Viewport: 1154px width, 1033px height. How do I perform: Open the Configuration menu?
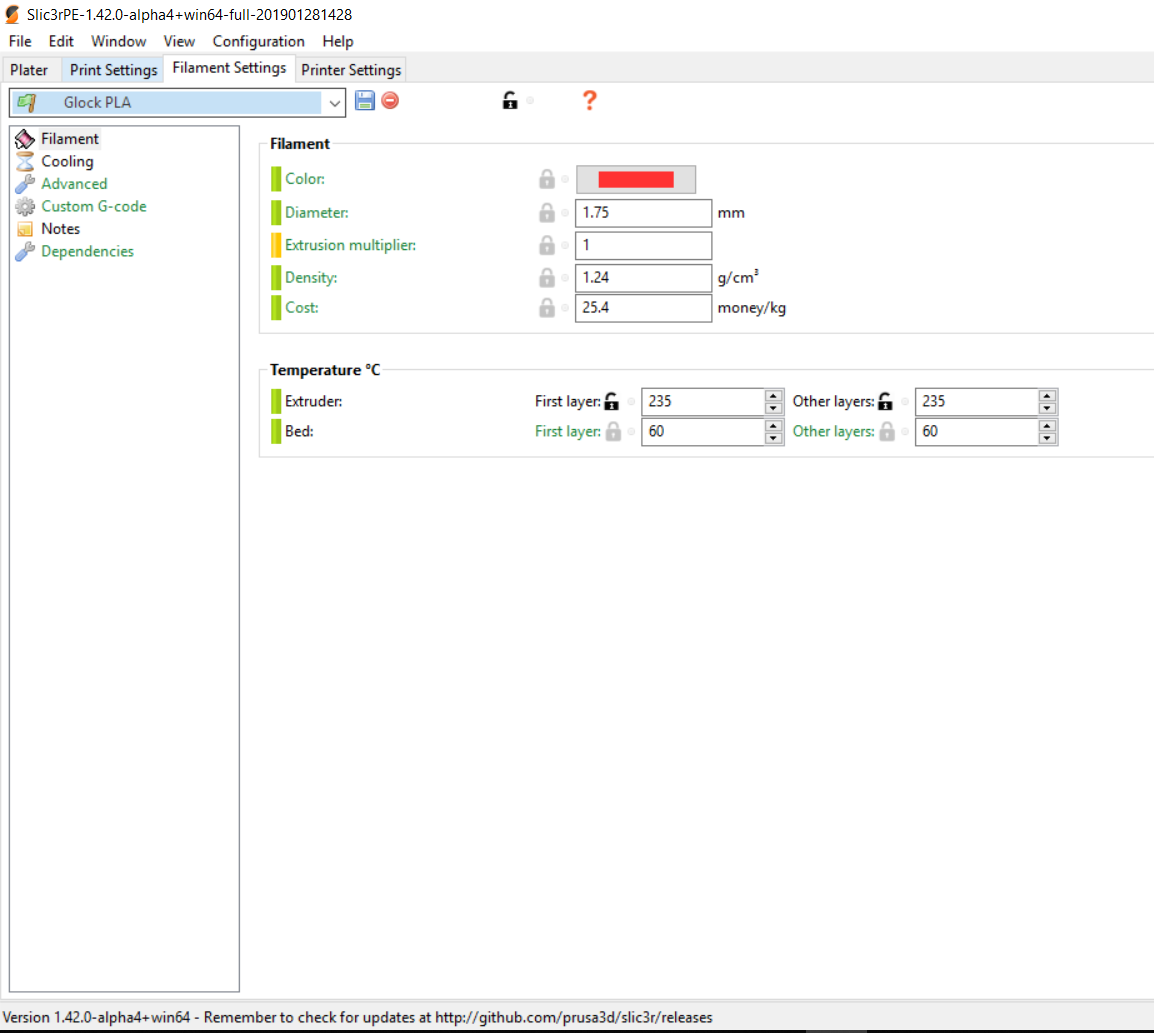coord(258,41)
